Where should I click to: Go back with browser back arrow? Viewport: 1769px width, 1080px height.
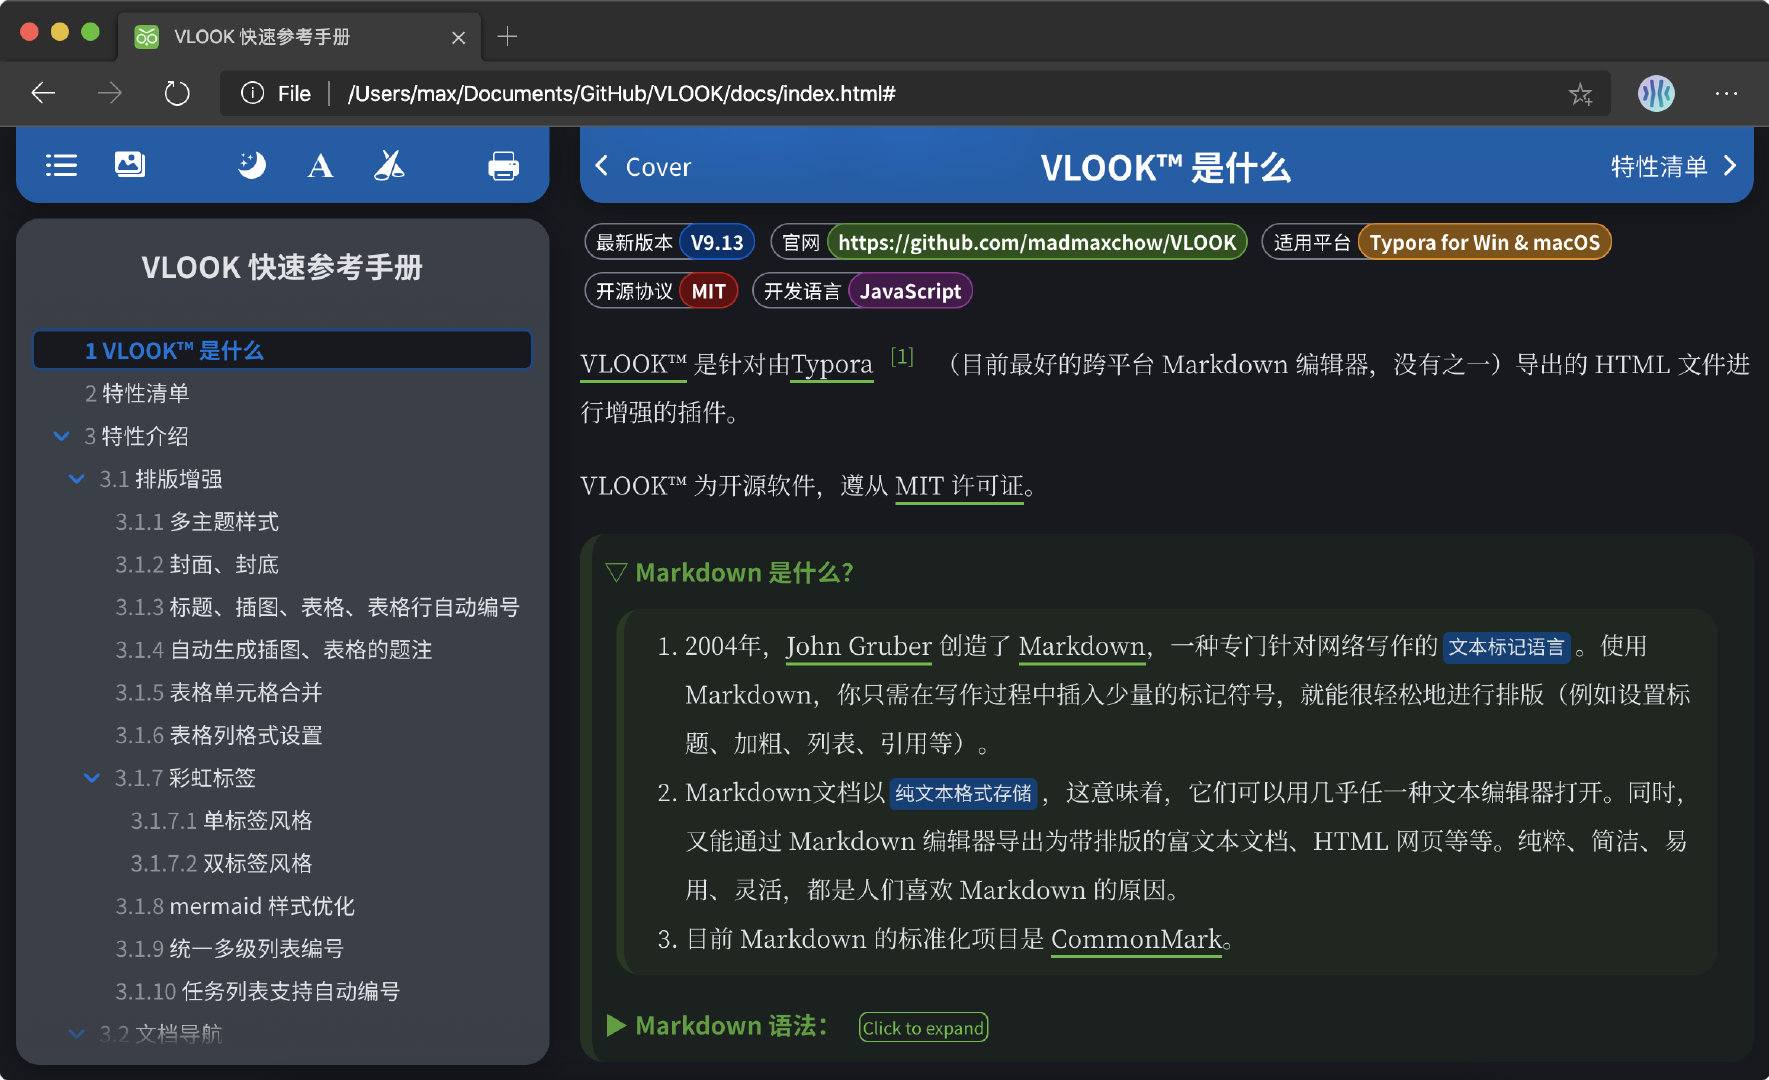[43, 93]
